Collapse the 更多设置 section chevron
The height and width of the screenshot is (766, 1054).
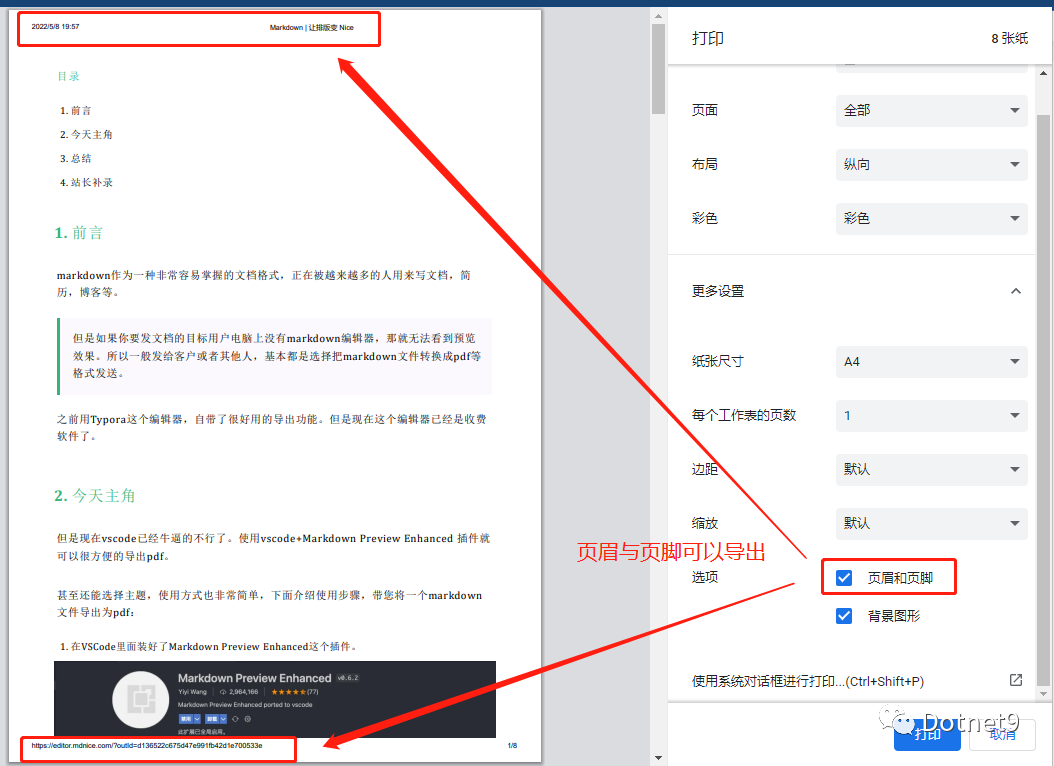click(x=1016, y=291)
